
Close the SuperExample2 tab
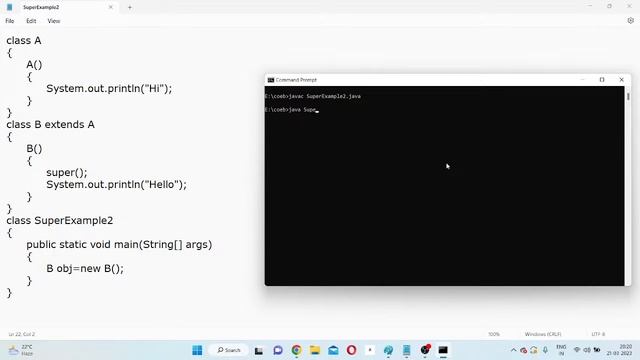[x=111, y=7]
